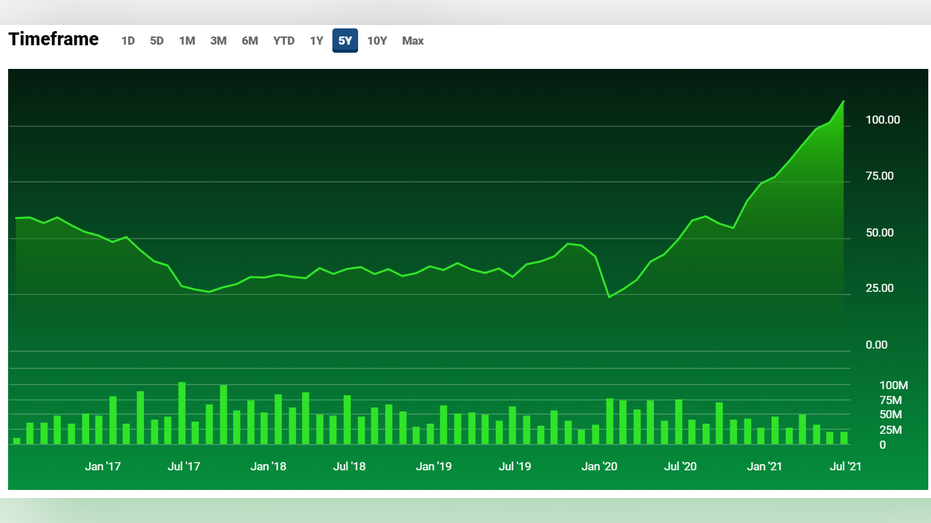Switch to 5D timeframe
This screenshot has width=931, height=523.
tap(157, 41)
